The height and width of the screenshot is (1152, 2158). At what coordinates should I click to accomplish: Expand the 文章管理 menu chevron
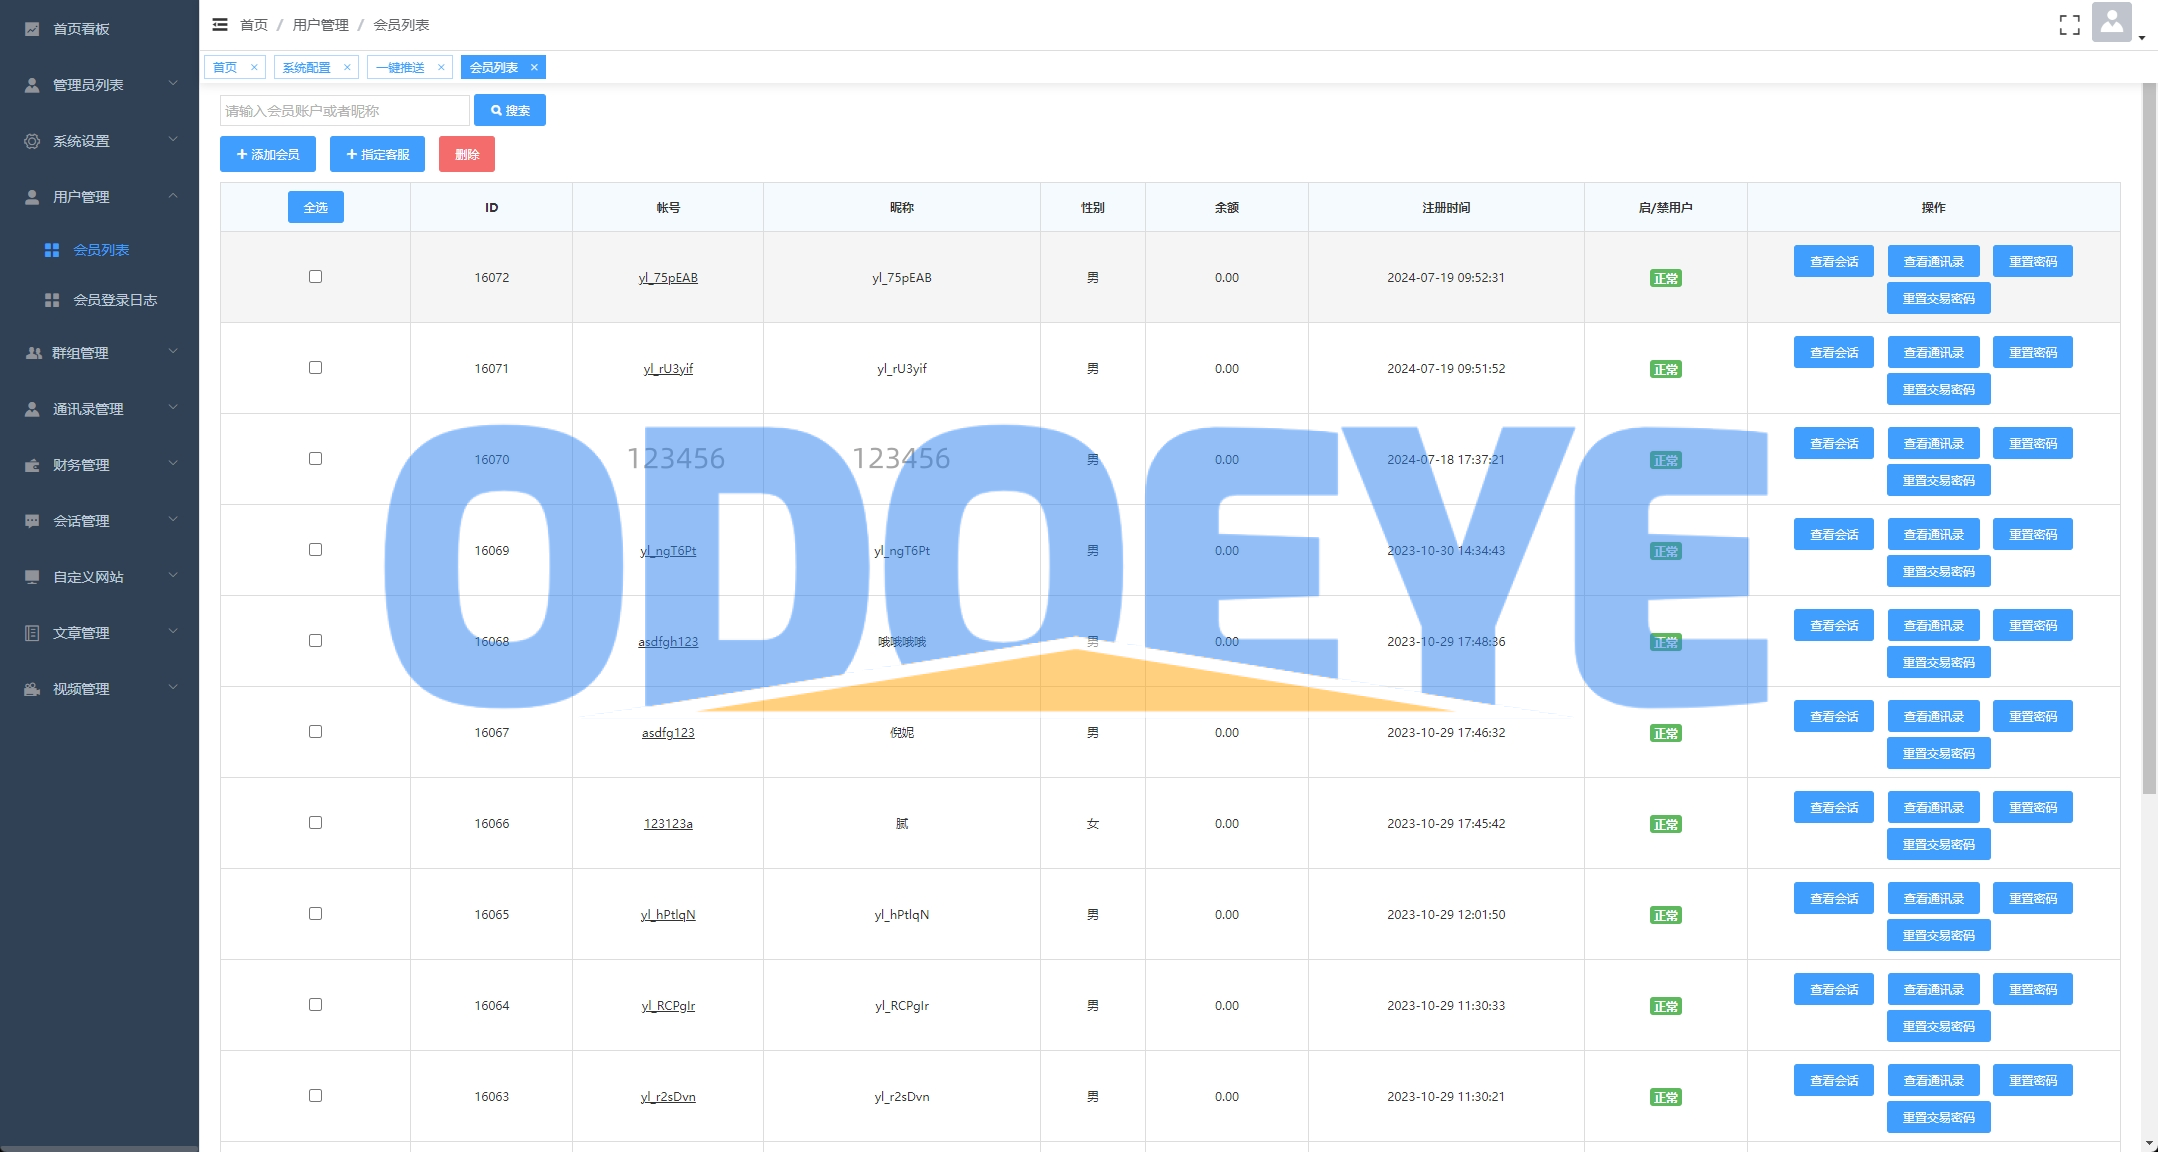172,631
